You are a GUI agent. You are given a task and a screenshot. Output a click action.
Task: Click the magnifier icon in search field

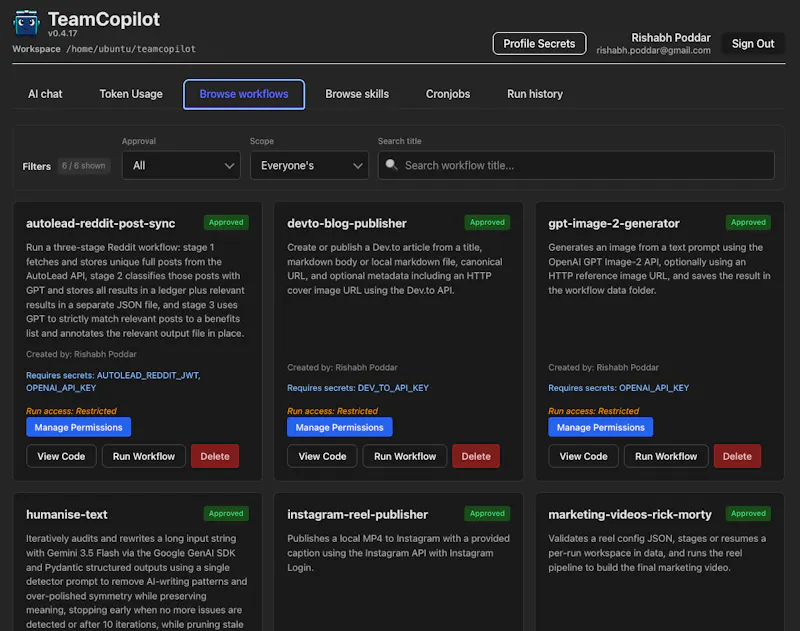391,165
